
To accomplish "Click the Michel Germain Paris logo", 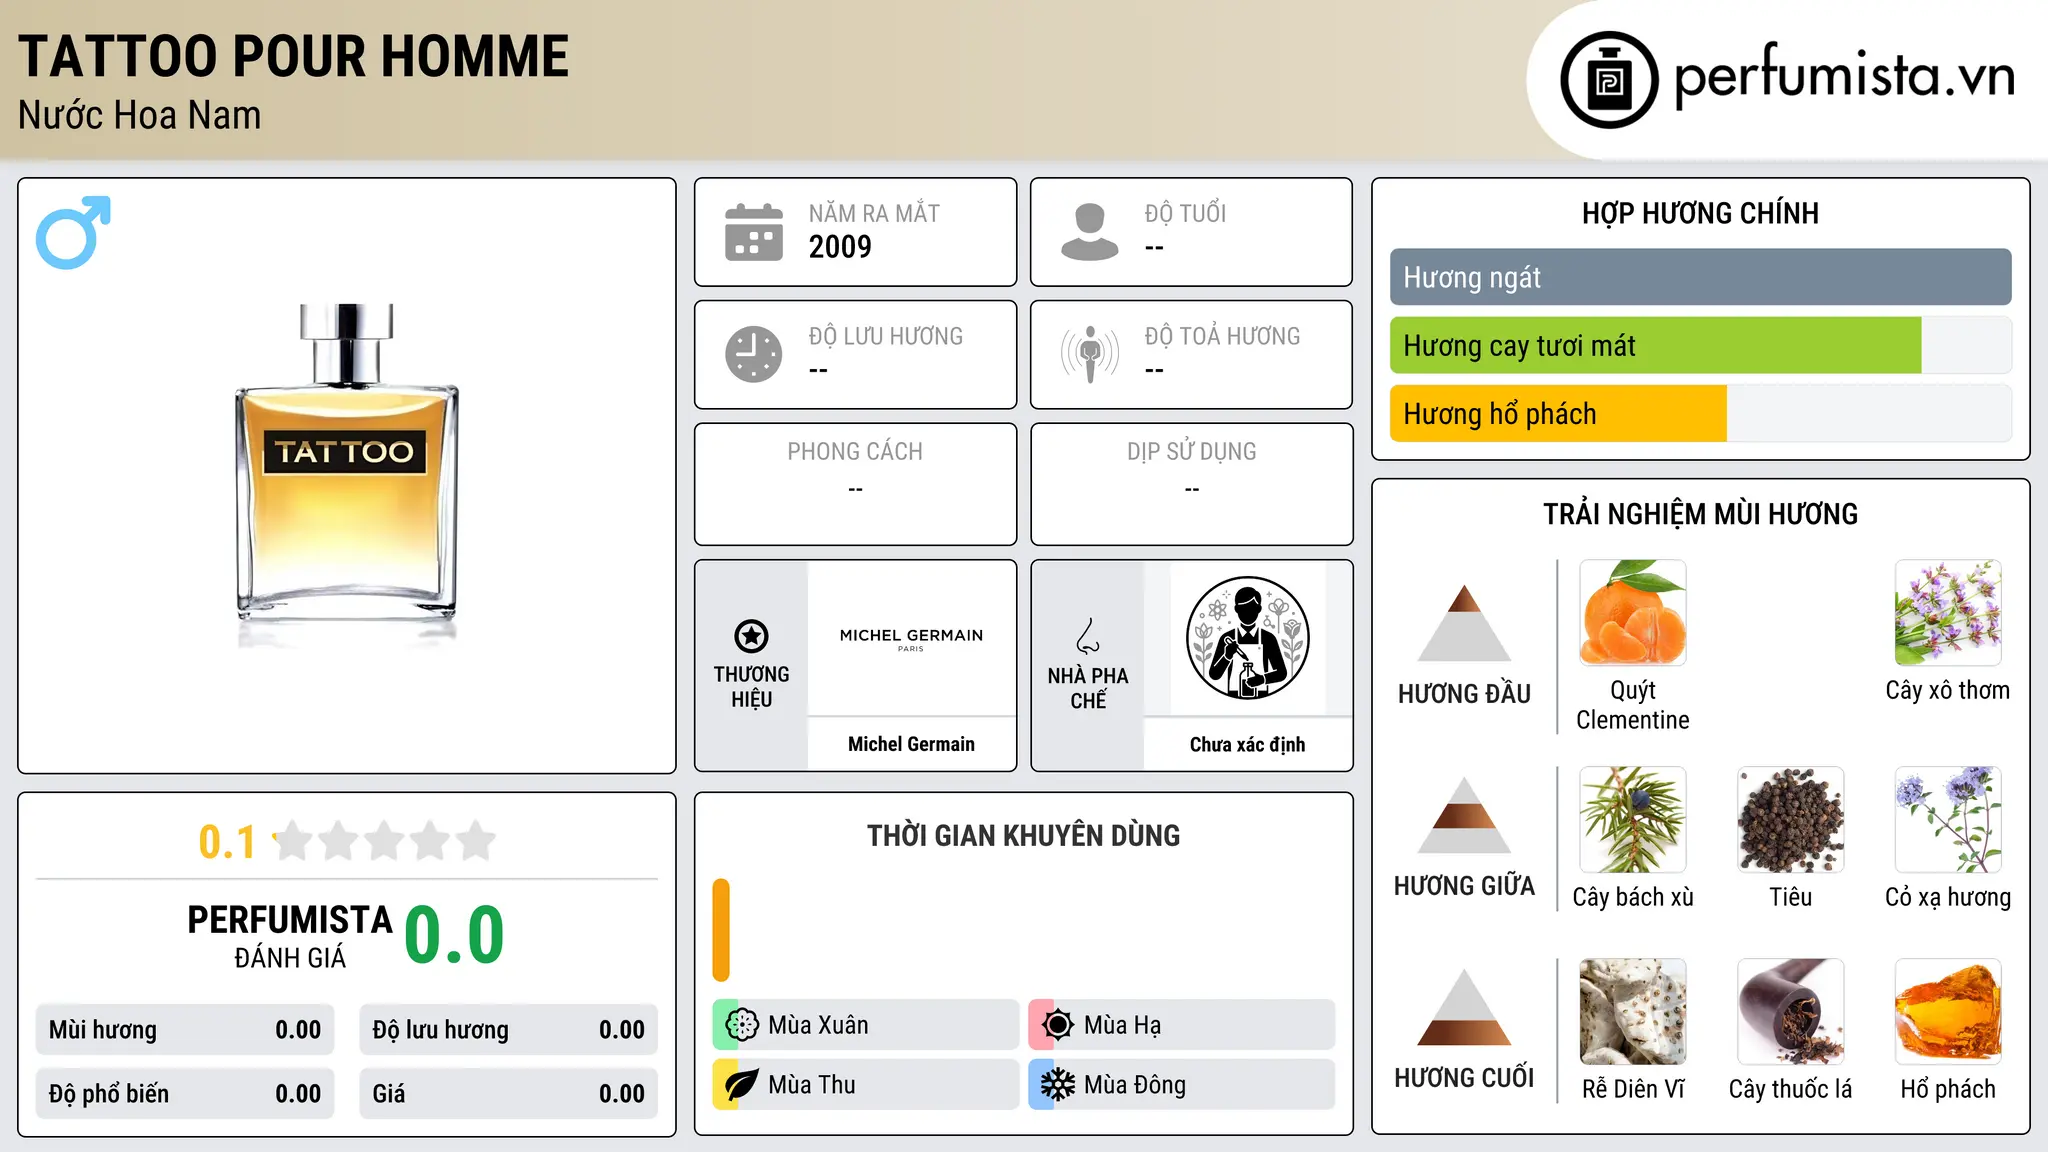I will tap(911, 639).
